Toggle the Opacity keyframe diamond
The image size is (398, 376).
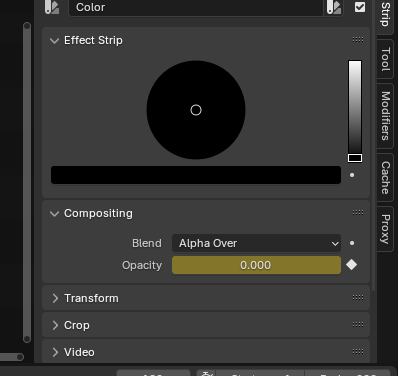click(x=352, y=265)
